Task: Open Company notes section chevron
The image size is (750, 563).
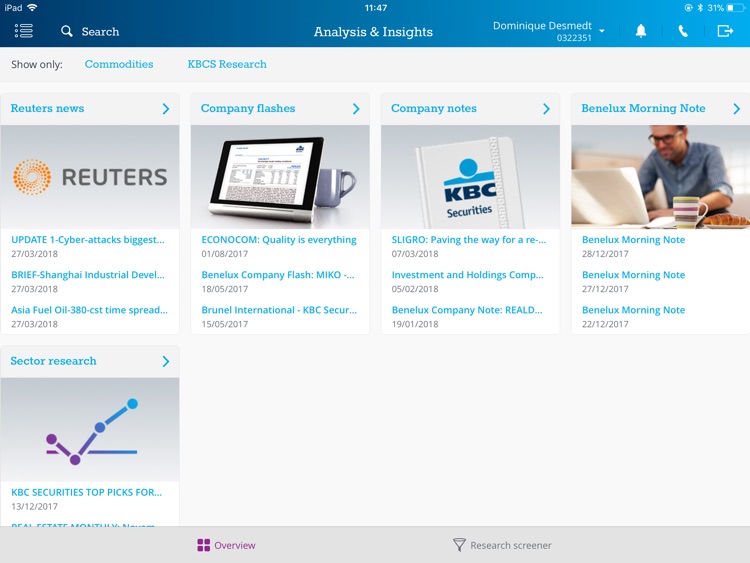Action: (546, 109)
